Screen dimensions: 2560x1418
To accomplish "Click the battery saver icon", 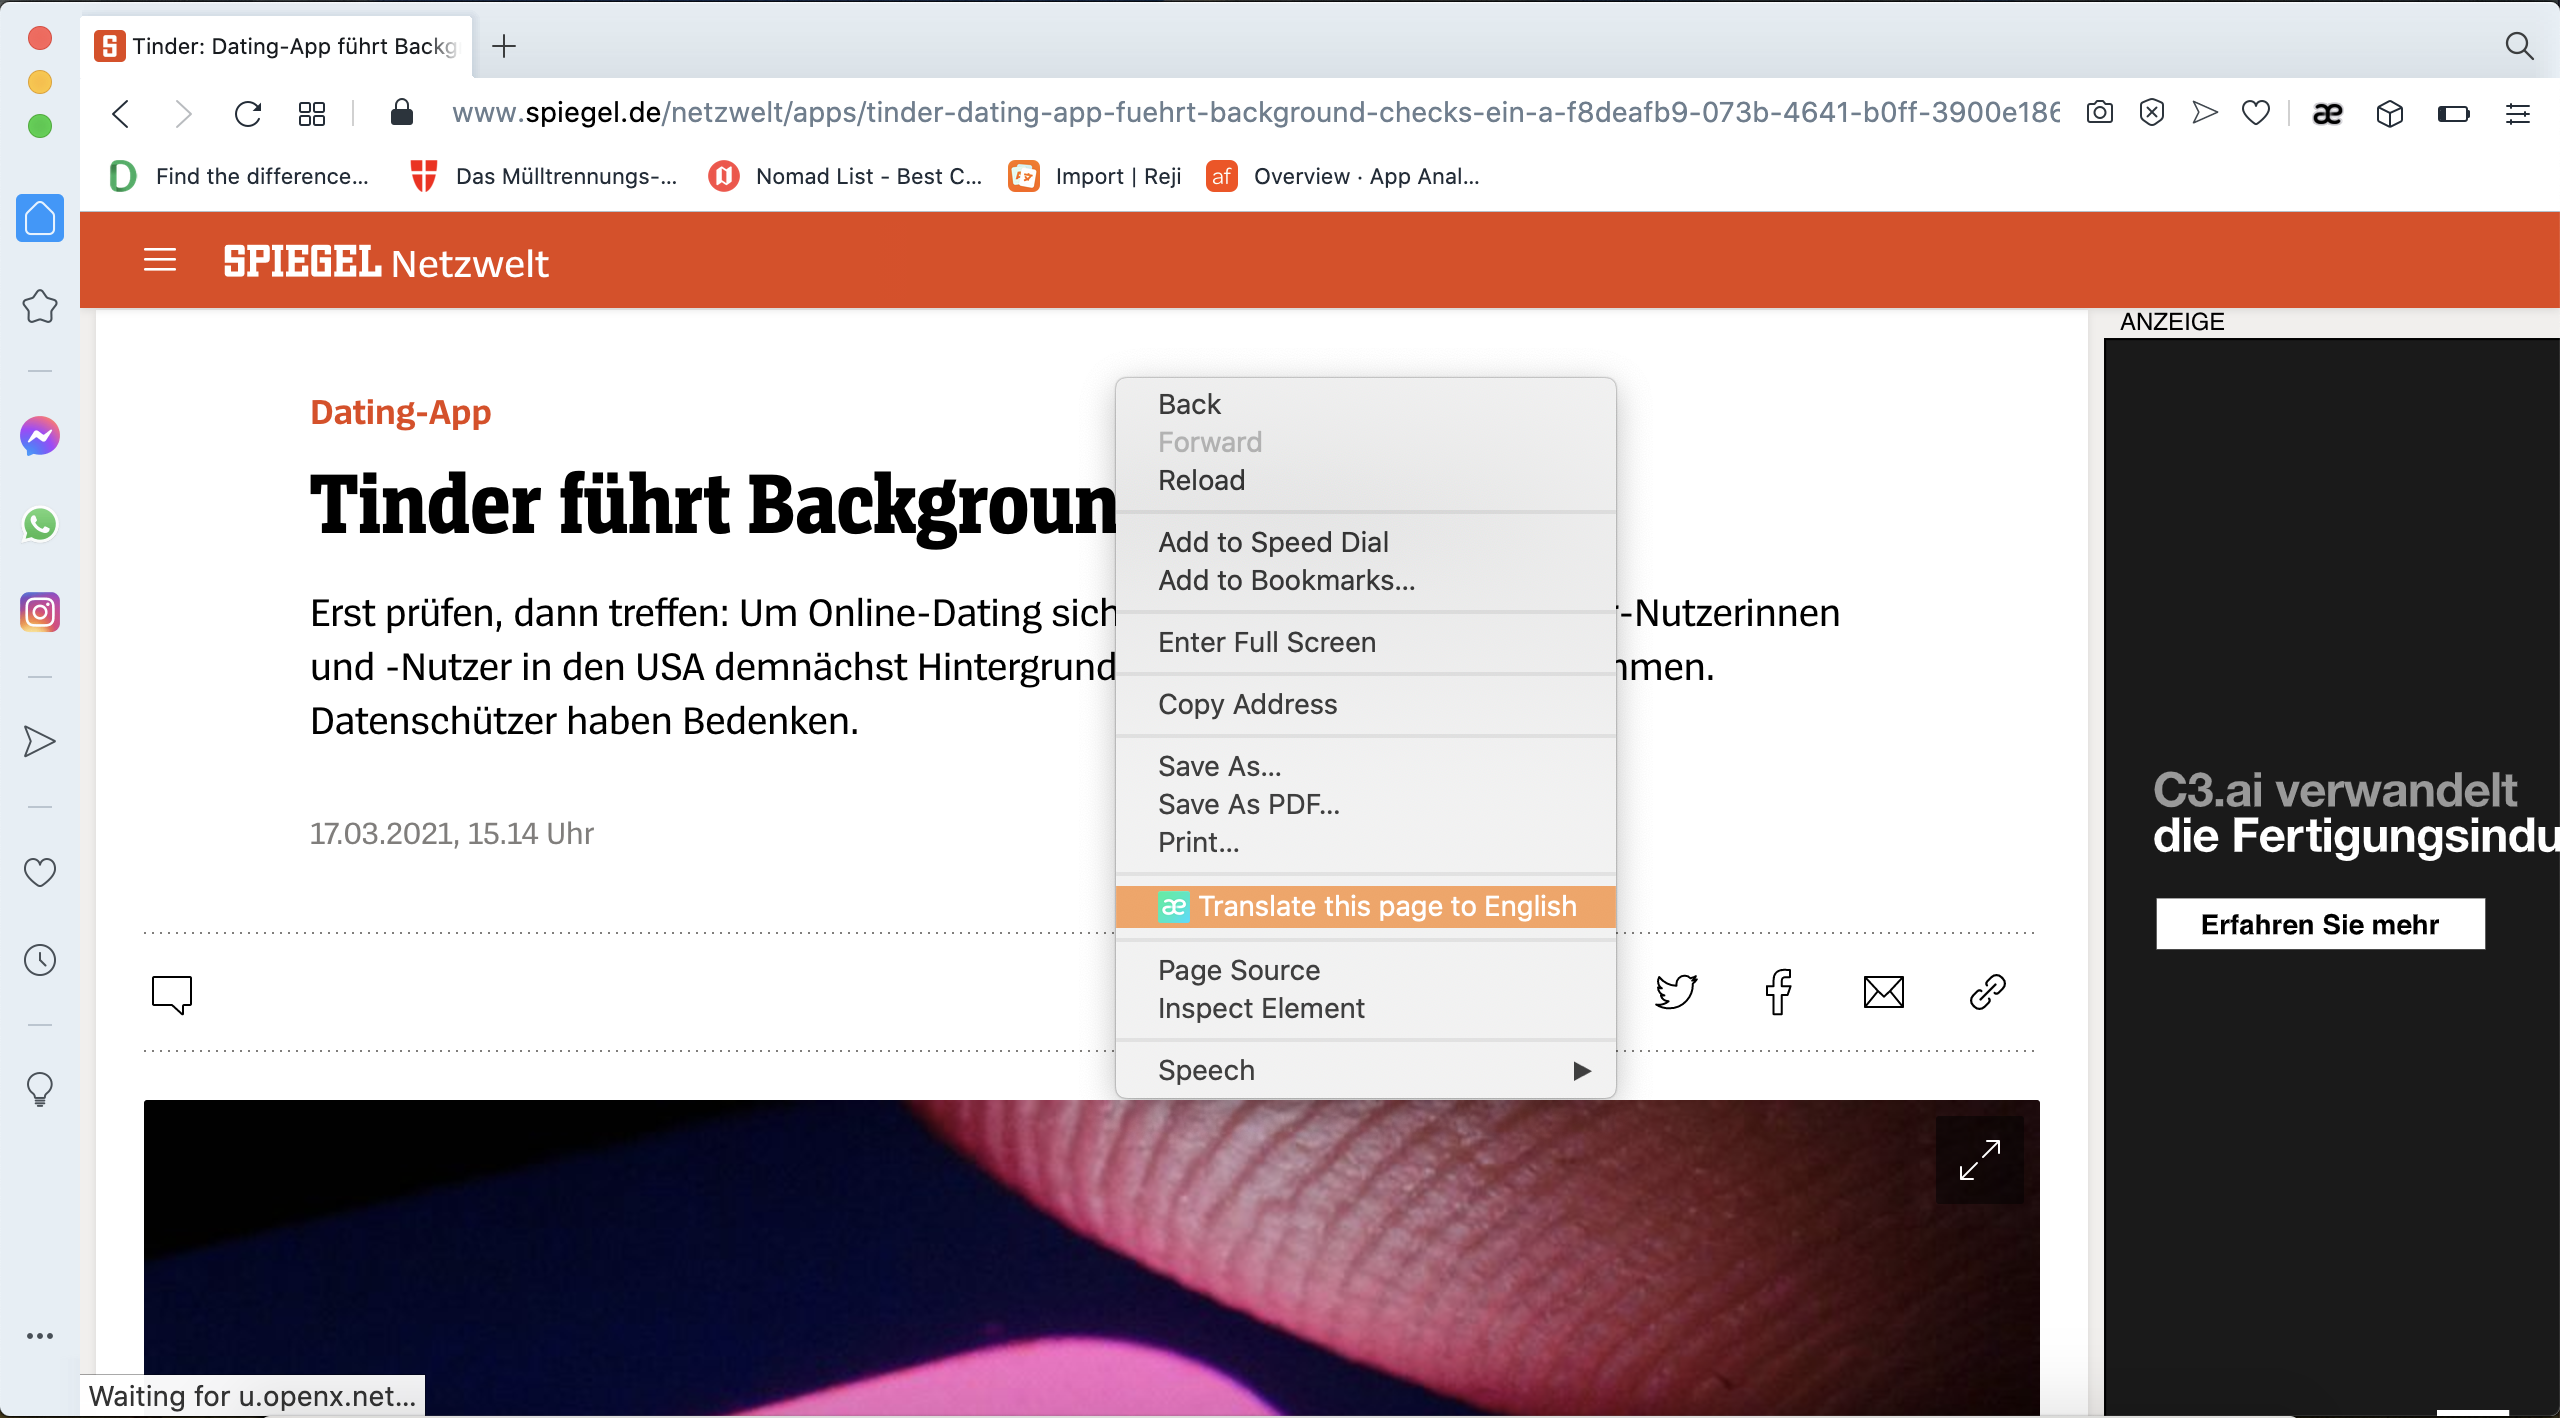I will click(2454, 114).
